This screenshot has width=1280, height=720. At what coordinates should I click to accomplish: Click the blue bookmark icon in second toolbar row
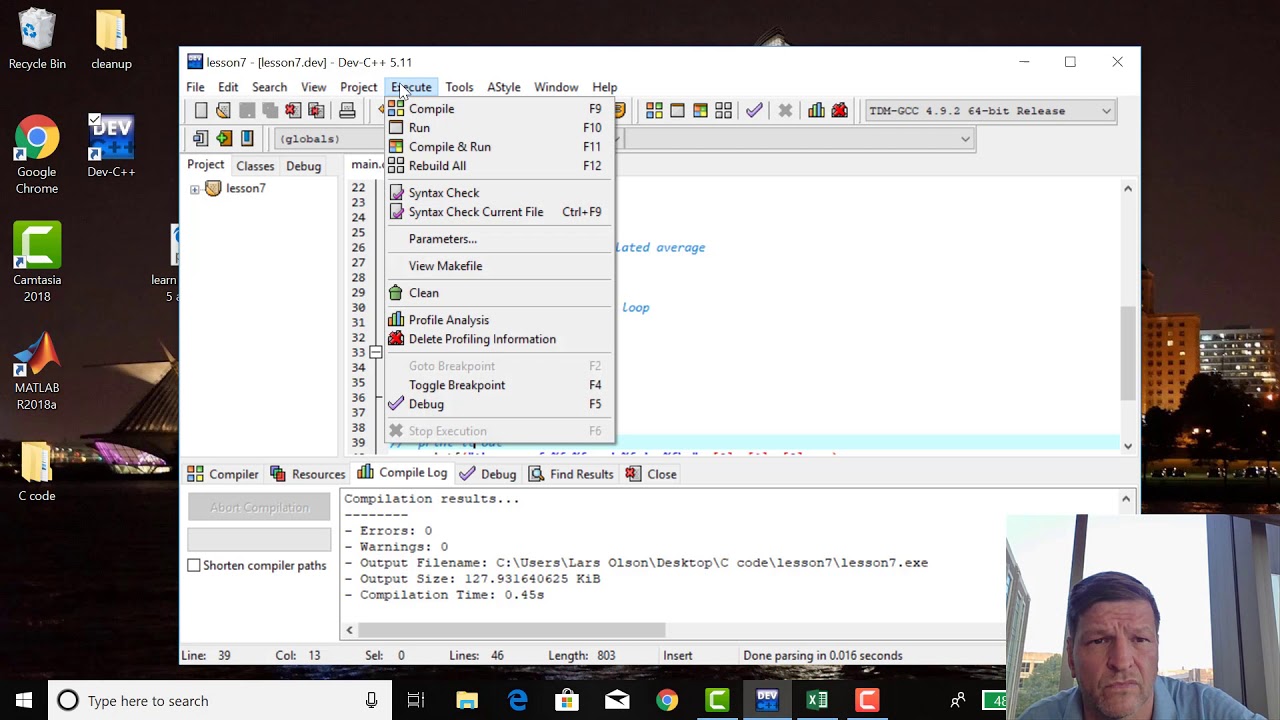(x=247, y=139)
